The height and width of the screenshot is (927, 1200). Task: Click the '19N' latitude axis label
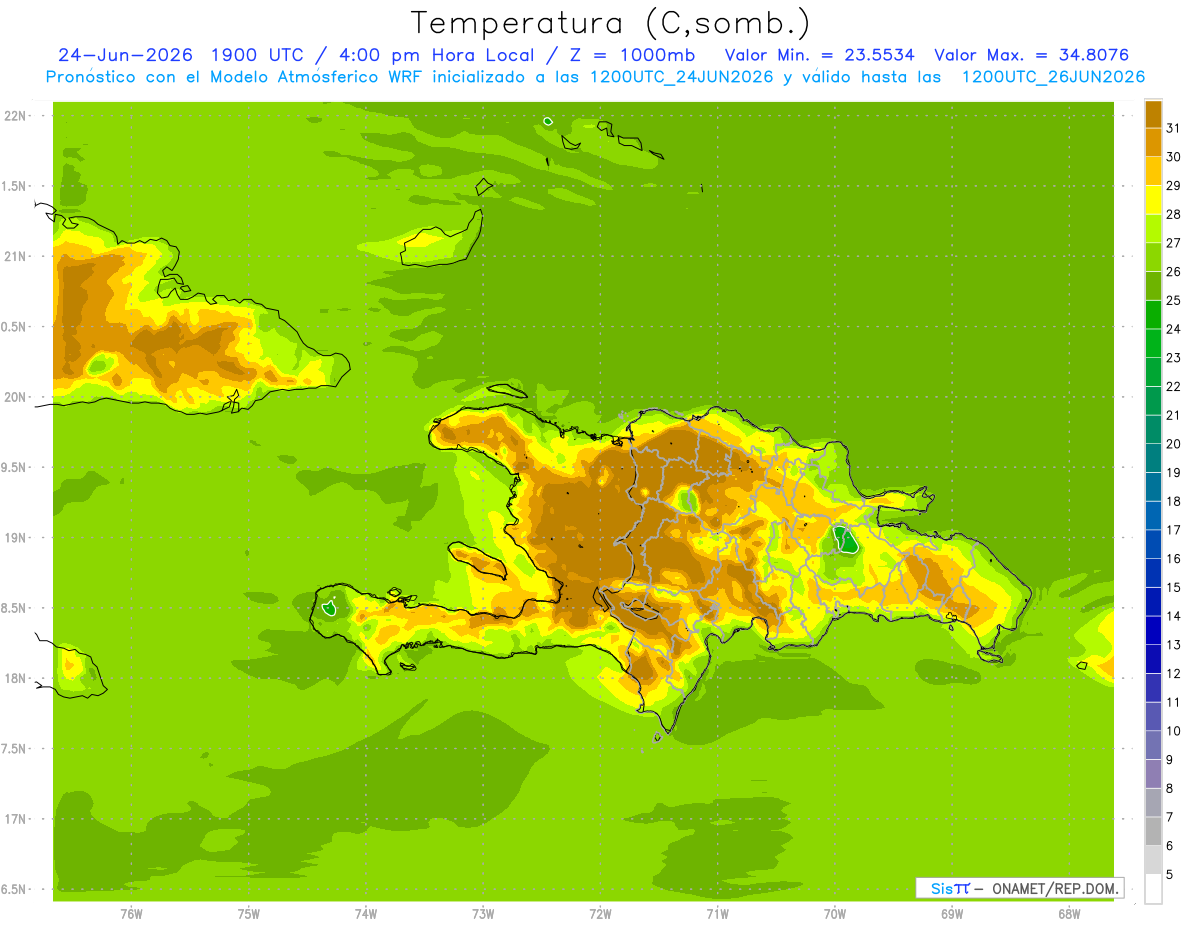click(x=17, y=538)
